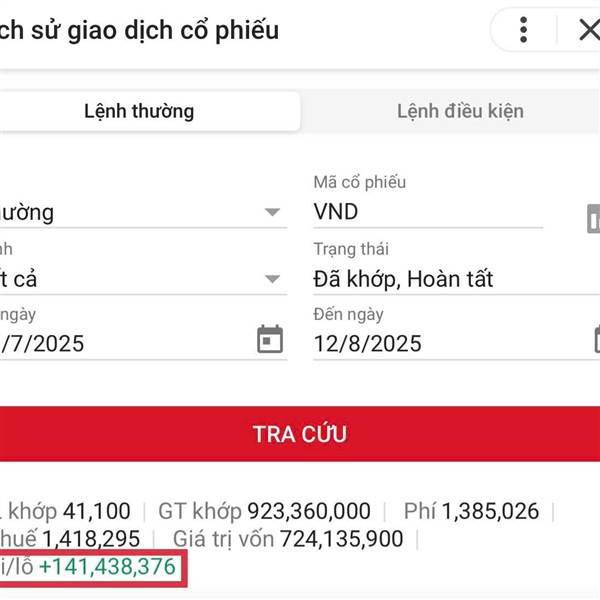Close the stock transaction history screen
This screenshot has width=600, height=600.
(589, 30)
